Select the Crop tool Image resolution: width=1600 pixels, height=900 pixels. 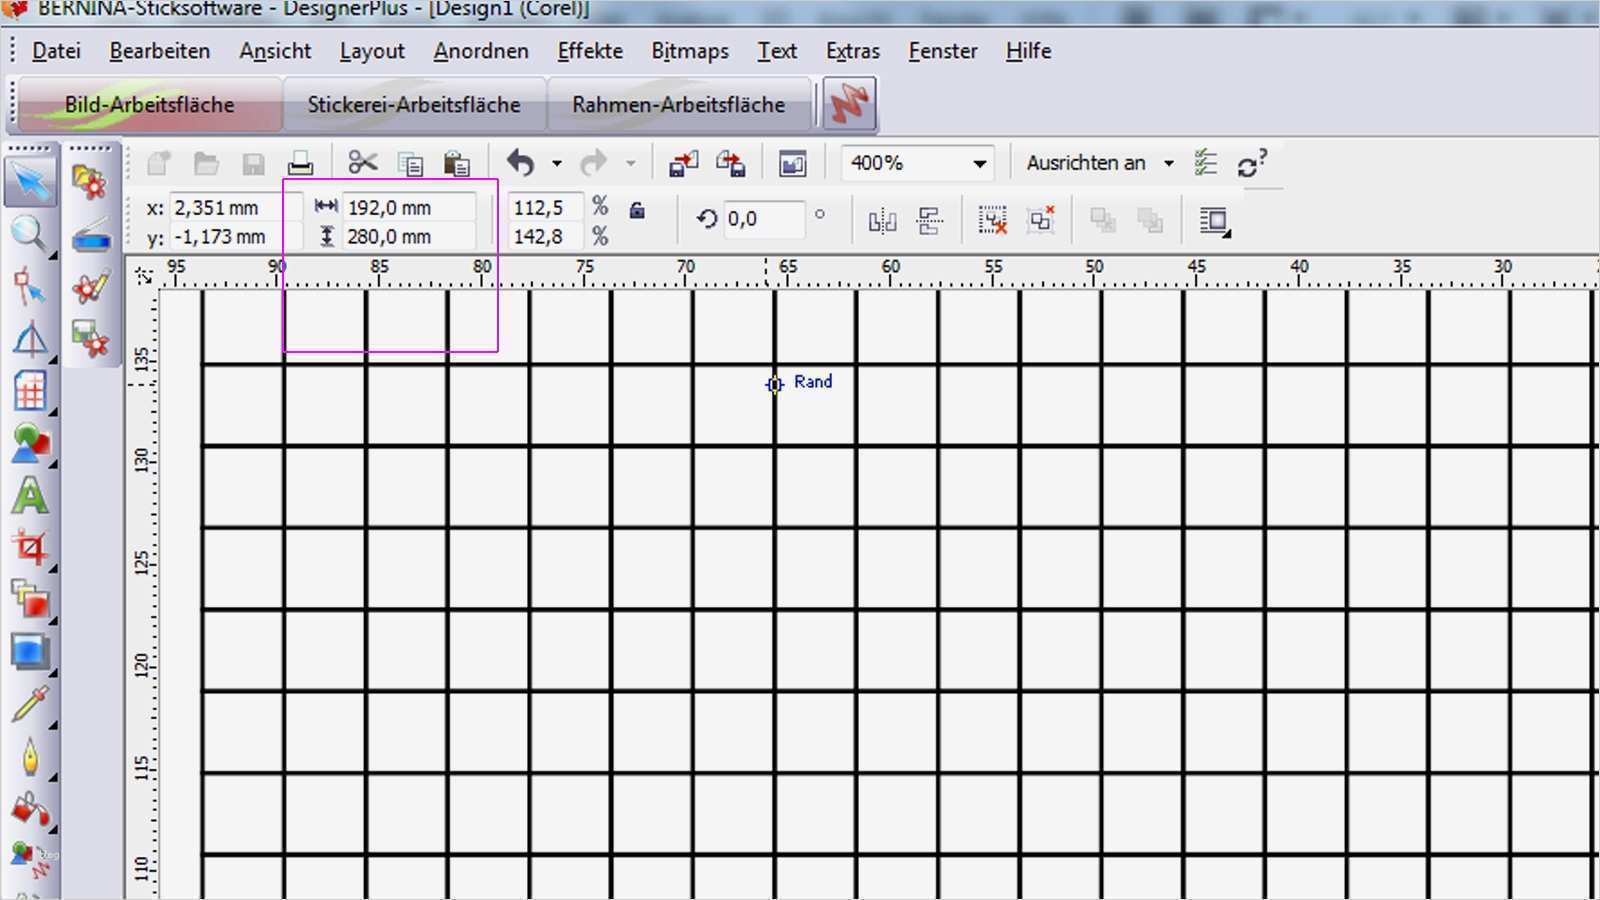tap(30, 548)
